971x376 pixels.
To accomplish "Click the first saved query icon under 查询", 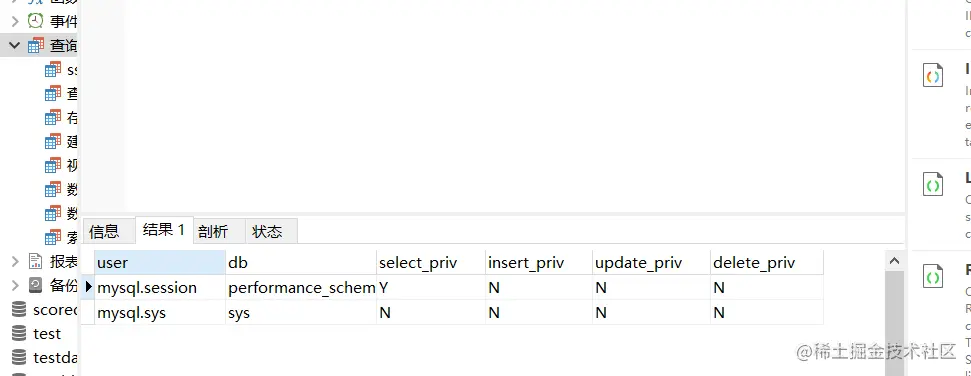I will point(53,69).
